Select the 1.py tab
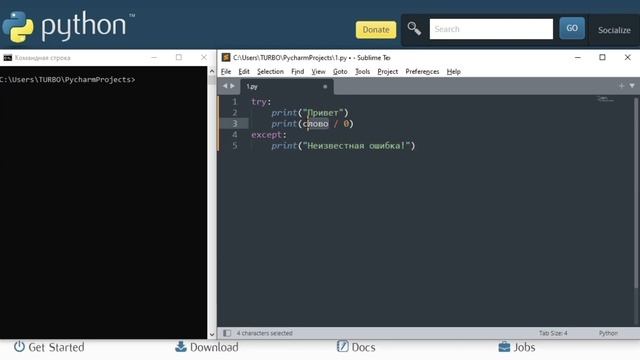640x360 pixels. point(287,87)
